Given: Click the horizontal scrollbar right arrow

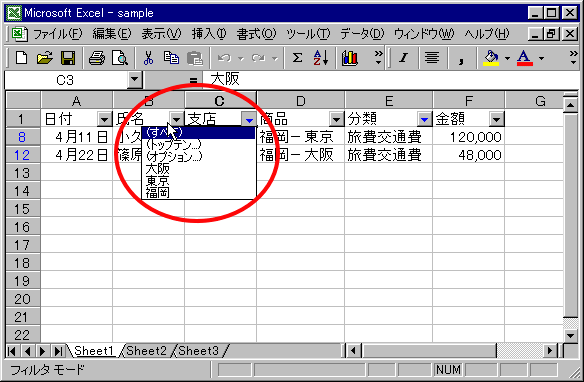Looking at the screenshot, I should pyautogui.click(x=549, y=351).
